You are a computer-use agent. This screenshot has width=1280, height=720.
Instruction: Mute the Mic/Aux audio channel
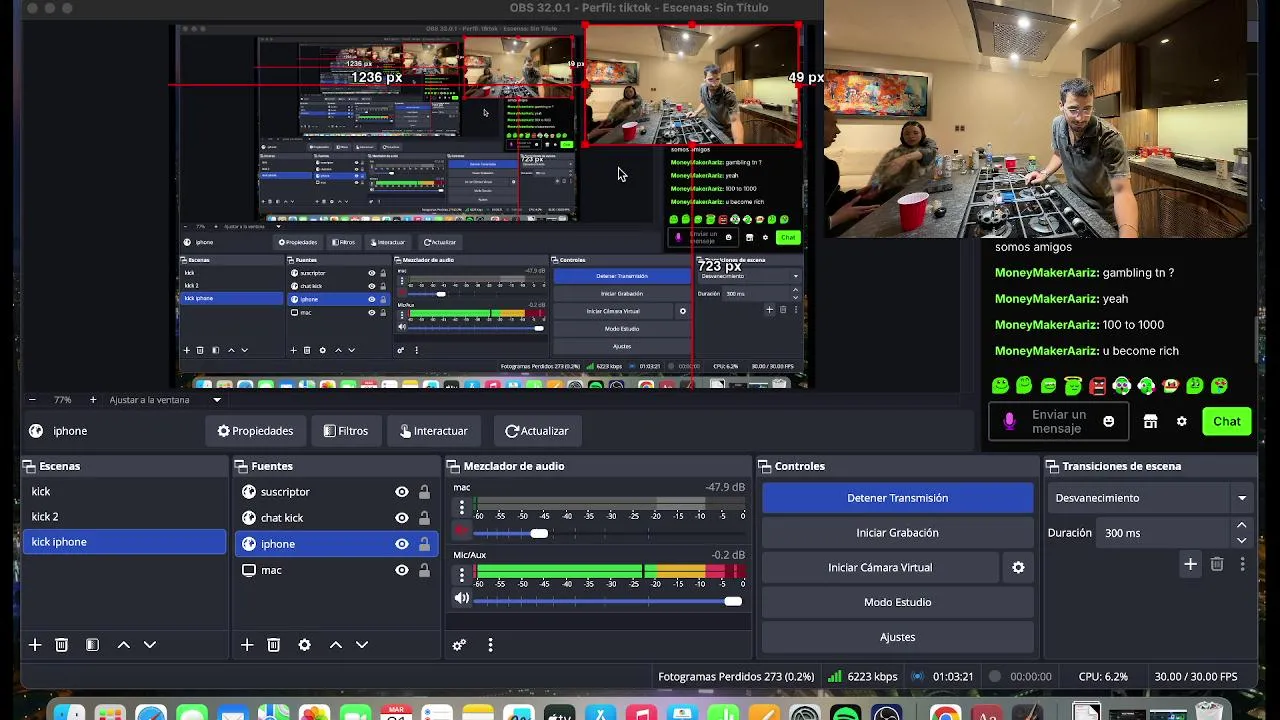pyautogui.click(x=462, y=599)
